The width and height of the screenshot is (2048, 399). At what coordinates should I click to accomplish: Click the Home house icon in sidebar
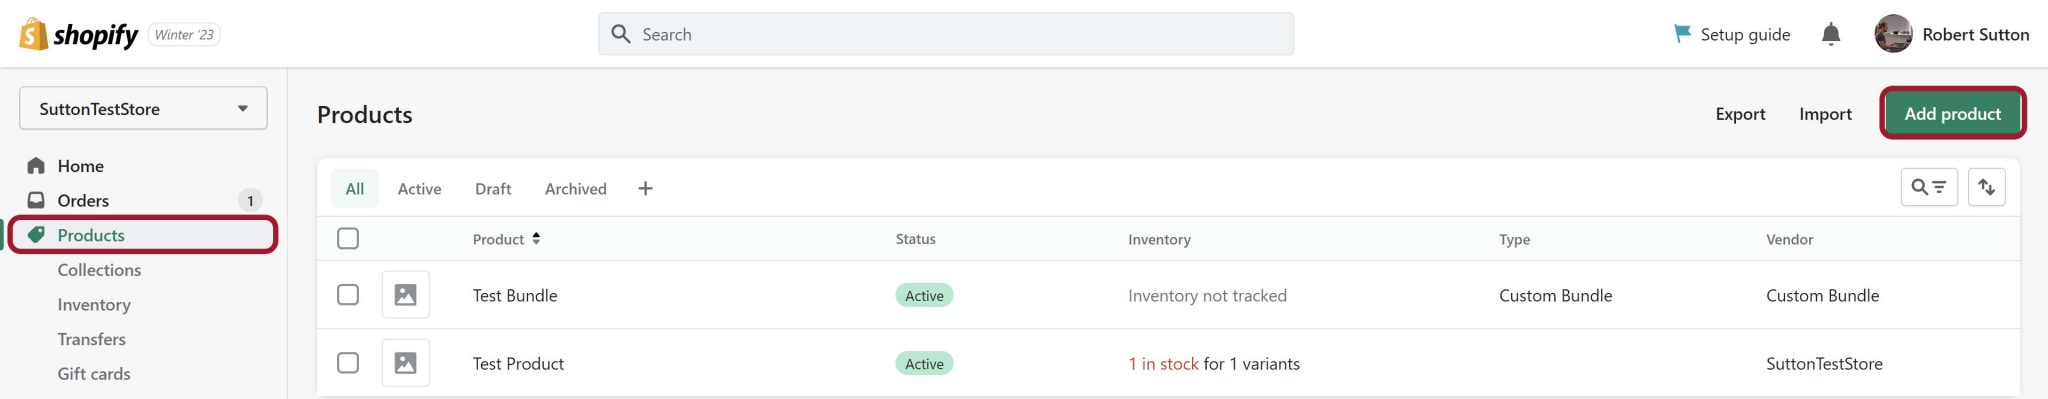click(x=36, y=166)
